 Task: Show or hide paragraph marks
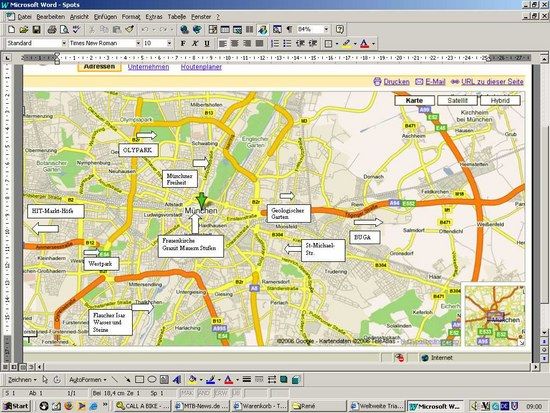click(x=289, y=29)
